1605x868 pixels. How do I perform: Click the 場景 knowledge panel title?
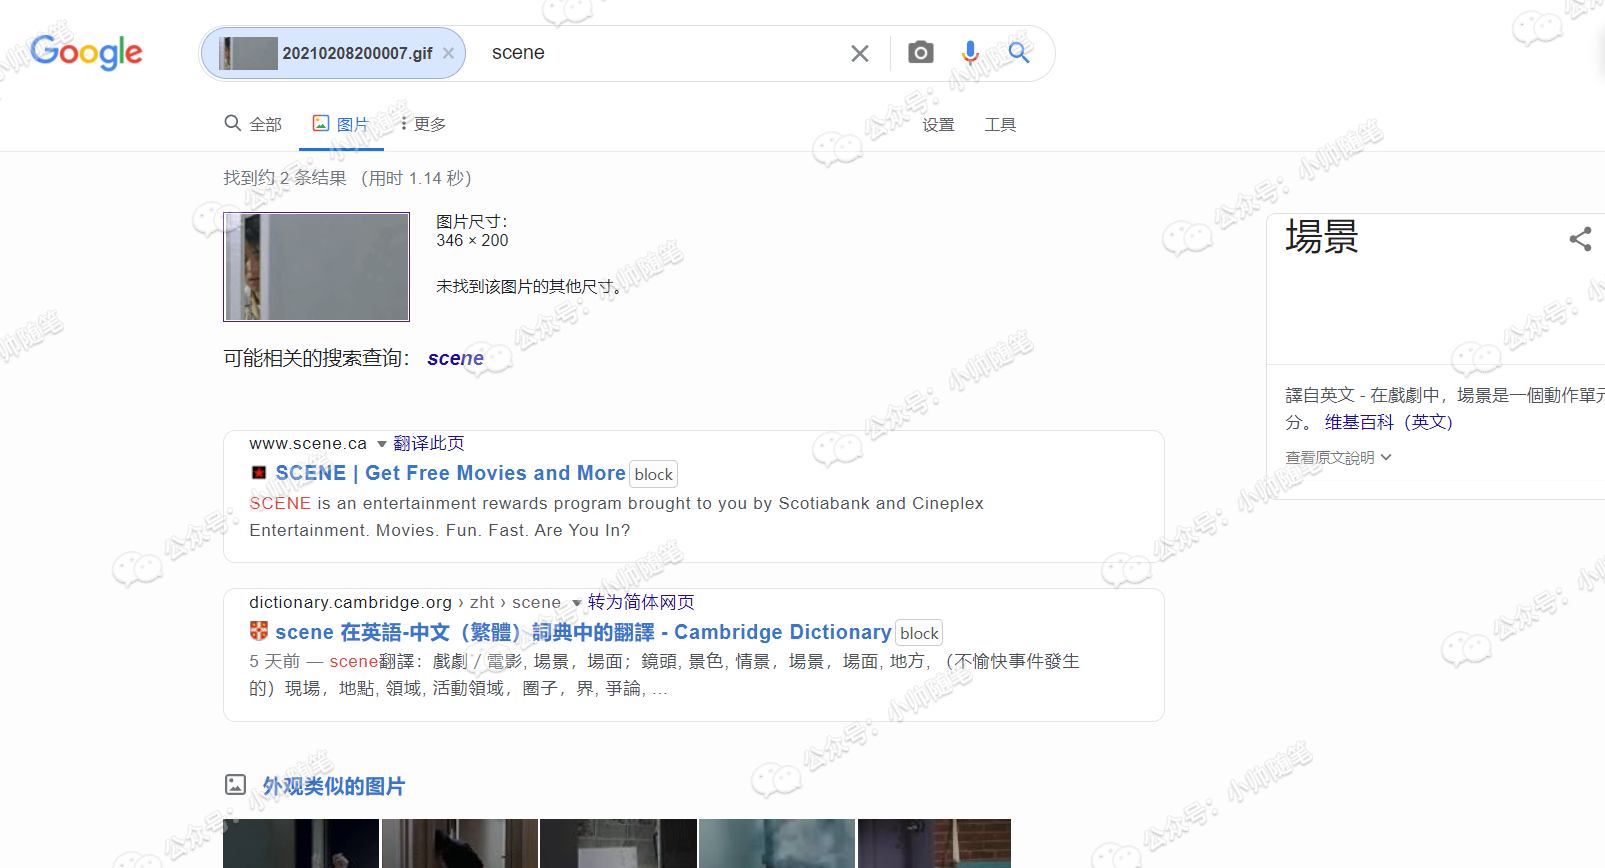point(1322,237)
